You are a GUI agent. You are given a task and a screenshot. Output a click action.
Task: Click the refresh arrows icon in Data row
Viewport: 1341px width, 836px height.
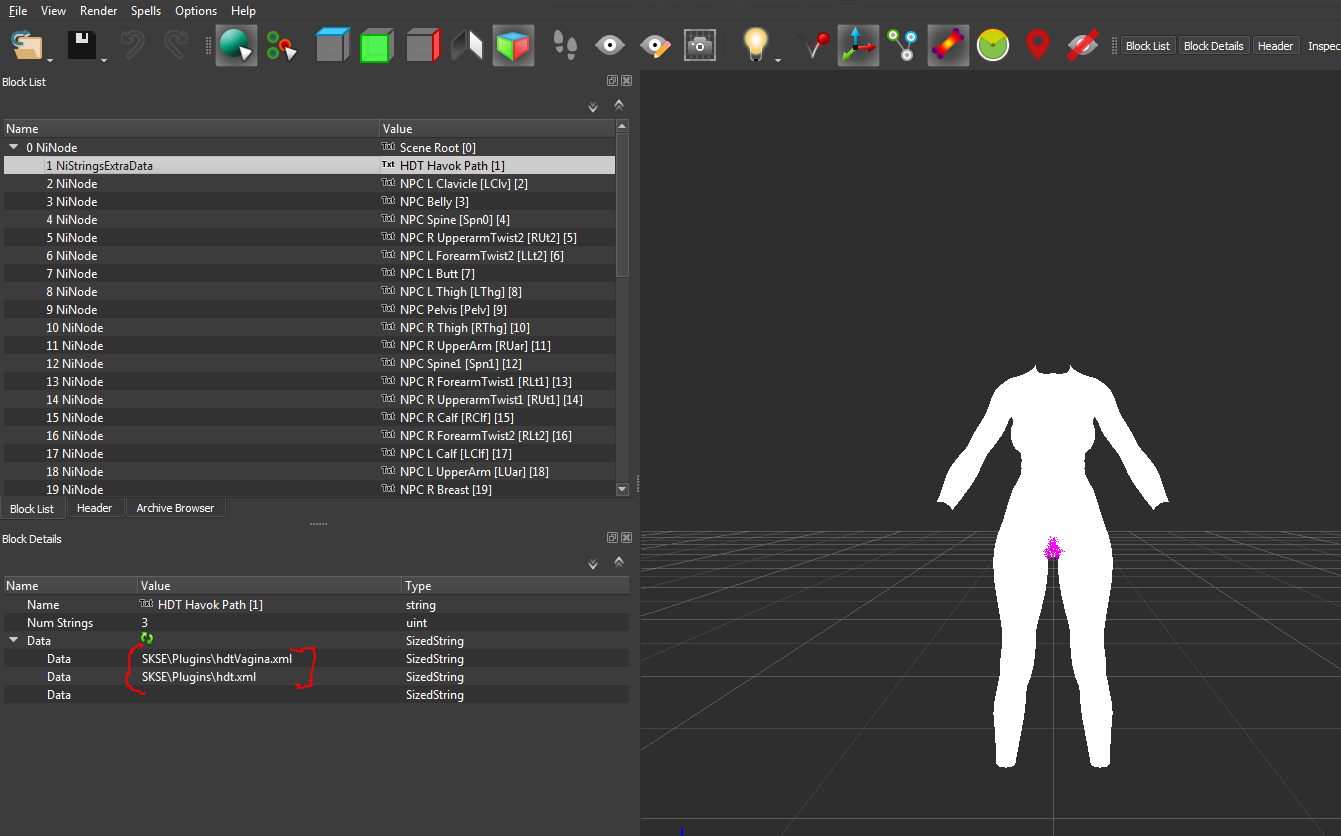148,638
